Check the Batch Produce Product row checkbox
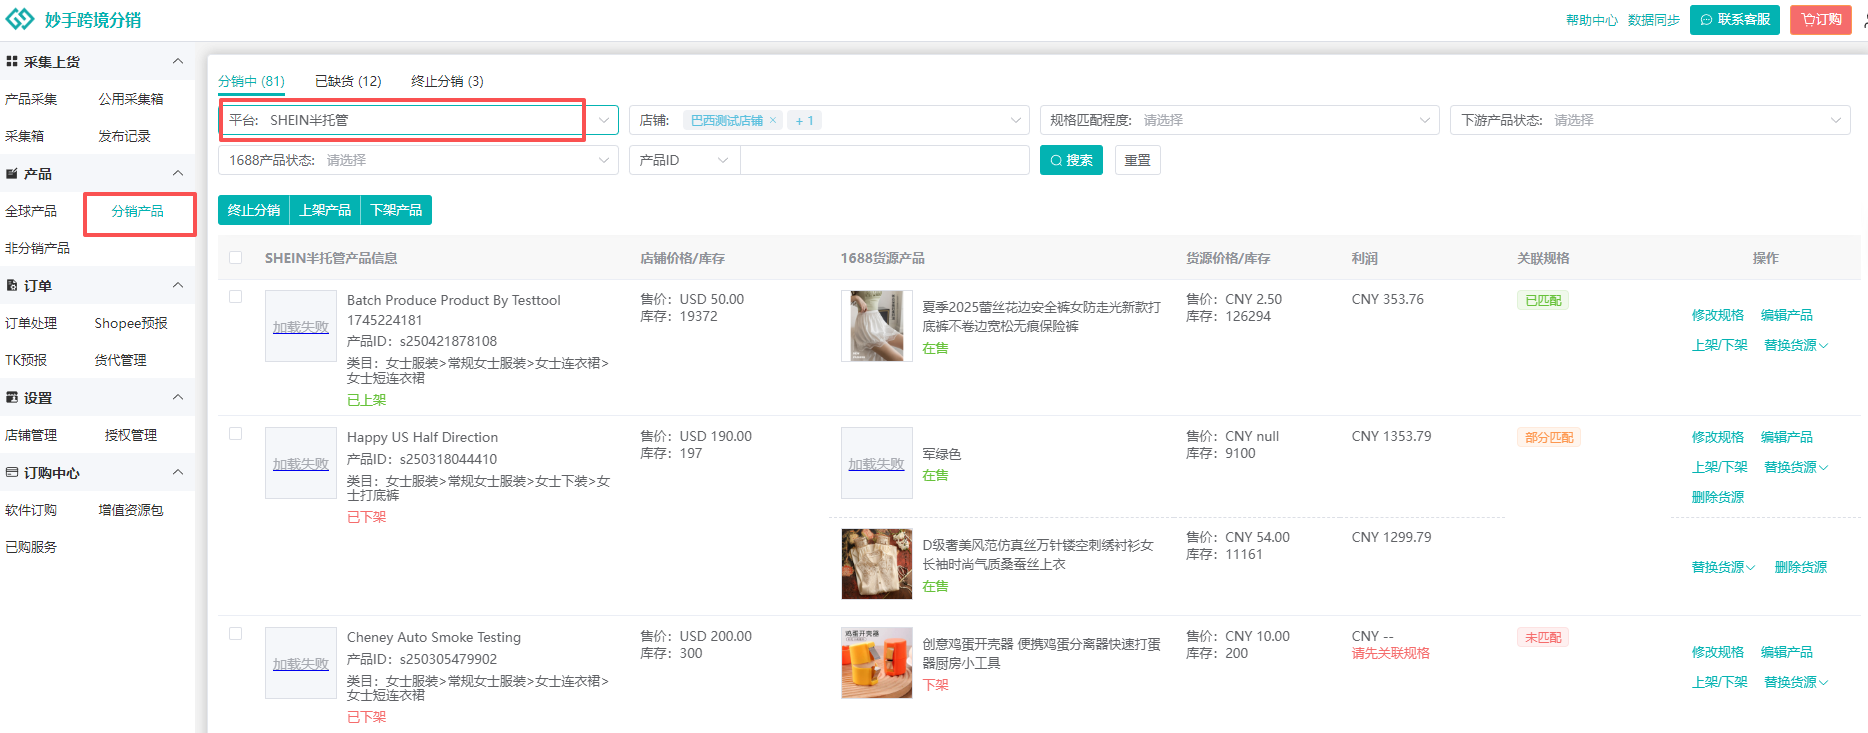The image size is (1868, 733). click(236, 297)
